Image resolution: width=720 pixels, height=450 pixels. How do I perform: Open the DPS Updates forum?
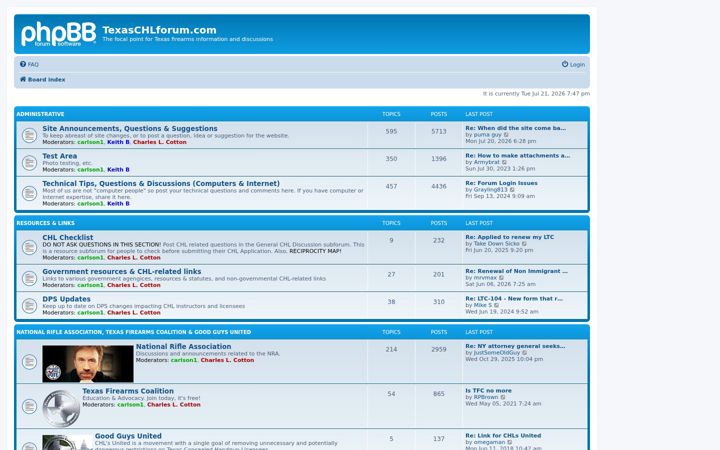[66, 299]
